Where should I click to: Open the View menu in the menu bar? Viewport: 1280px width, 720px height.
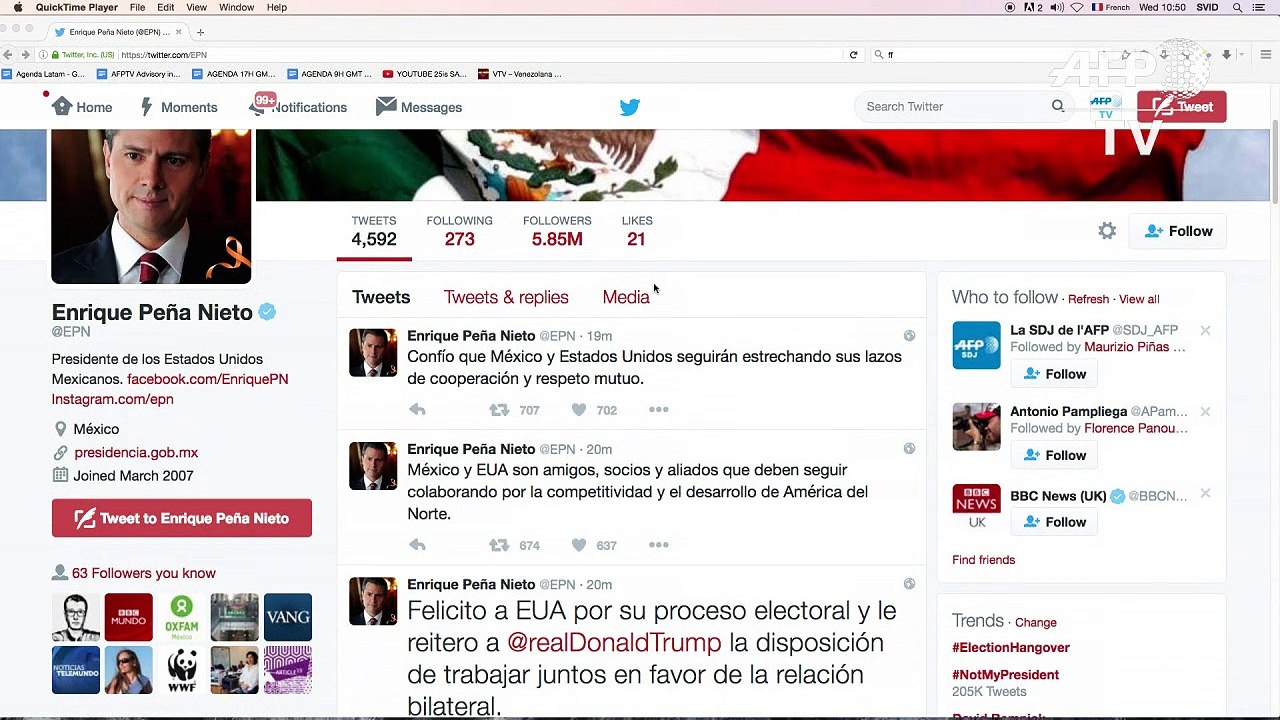197,7
